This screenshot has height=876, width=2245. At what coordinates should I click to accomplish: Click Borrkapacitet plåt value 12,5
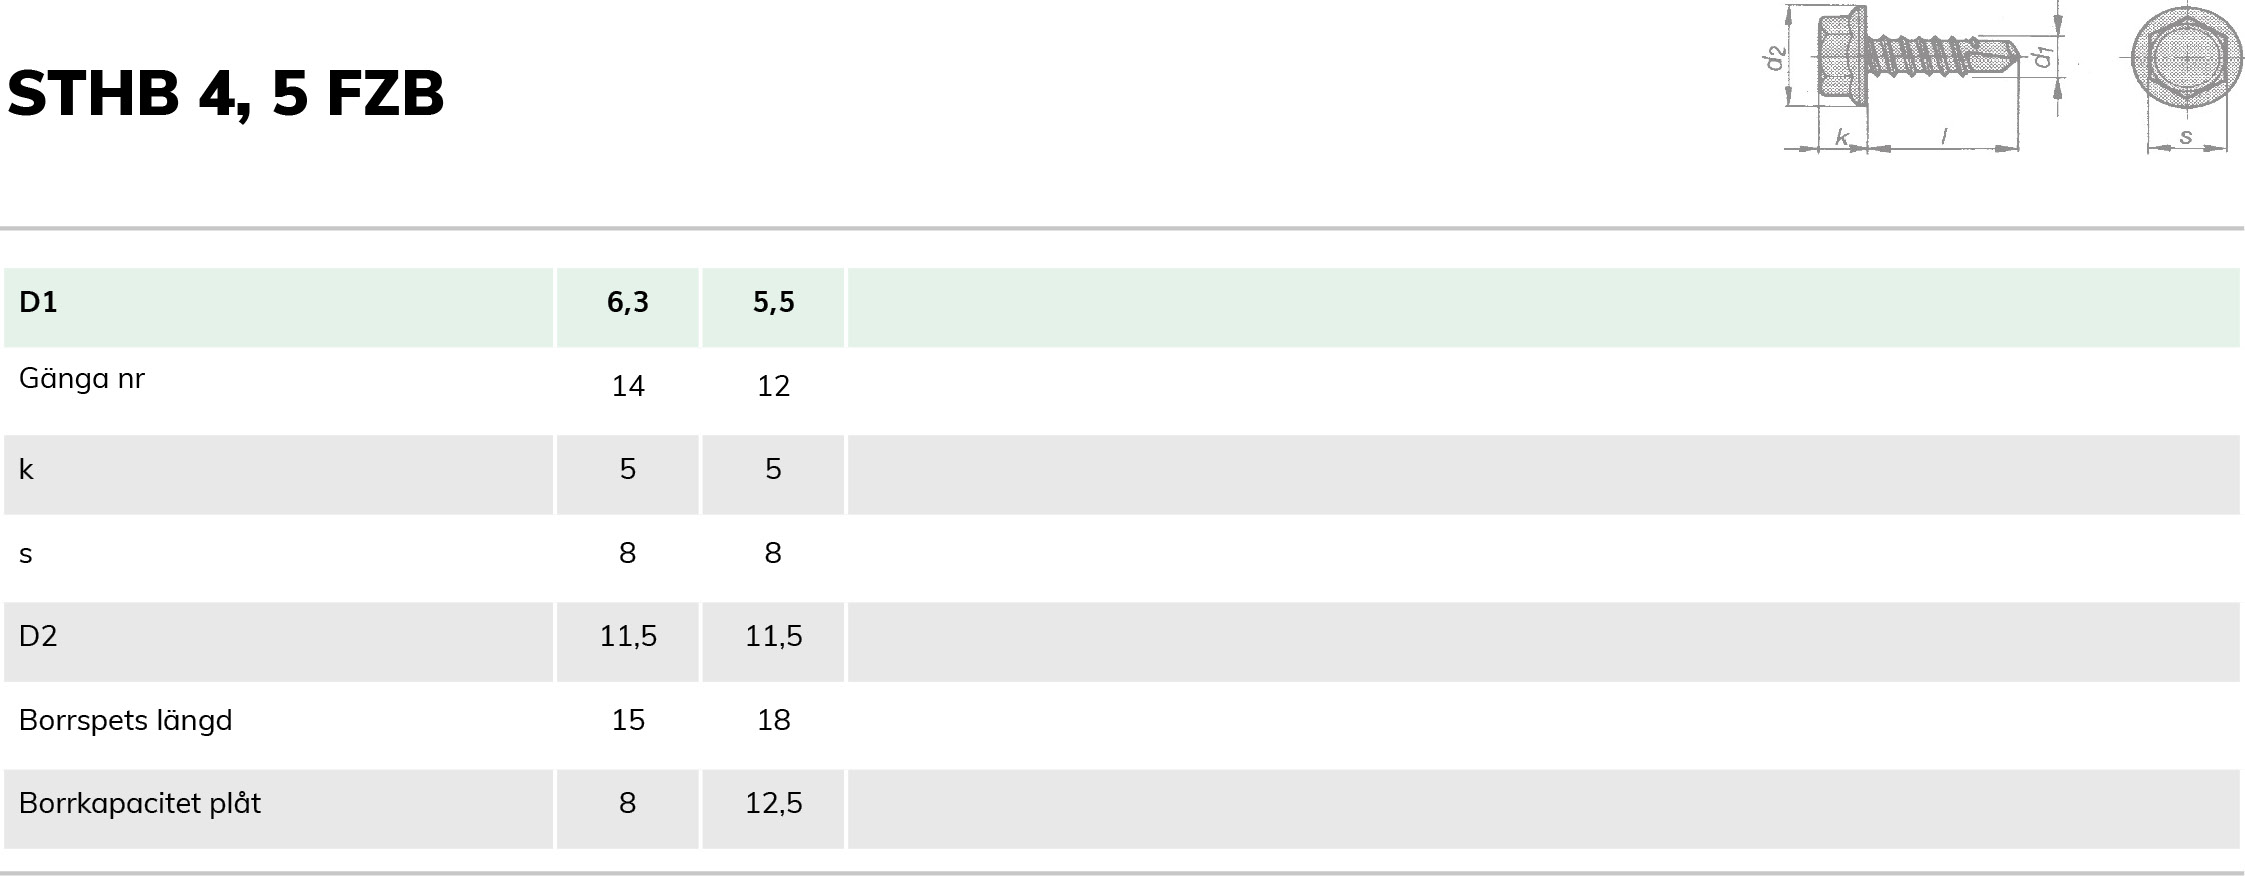tap(773, 803)
